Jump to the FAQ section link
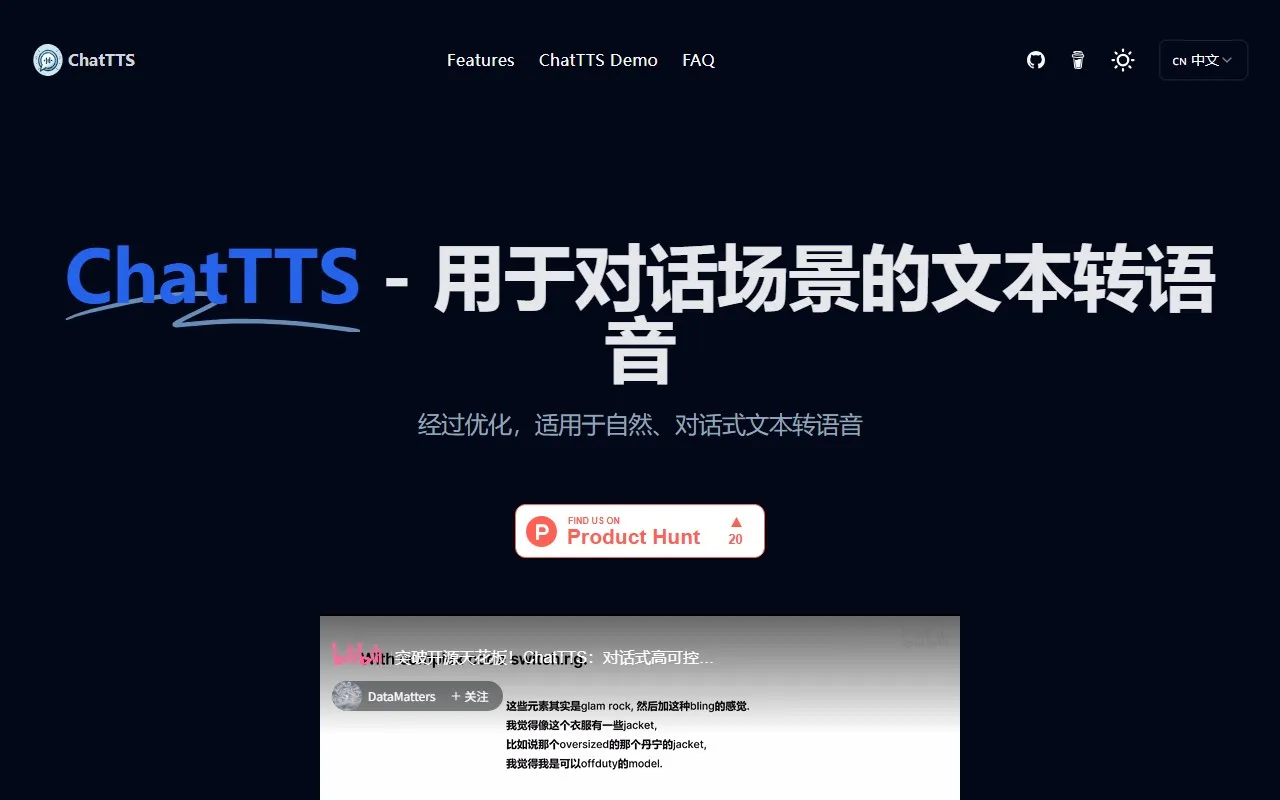This screenshot has height=800, width=1280. pos(698,60)
